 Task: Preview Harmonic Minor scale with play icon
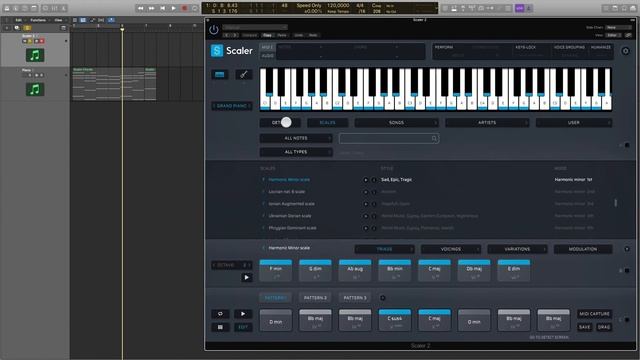click(365, 180)
